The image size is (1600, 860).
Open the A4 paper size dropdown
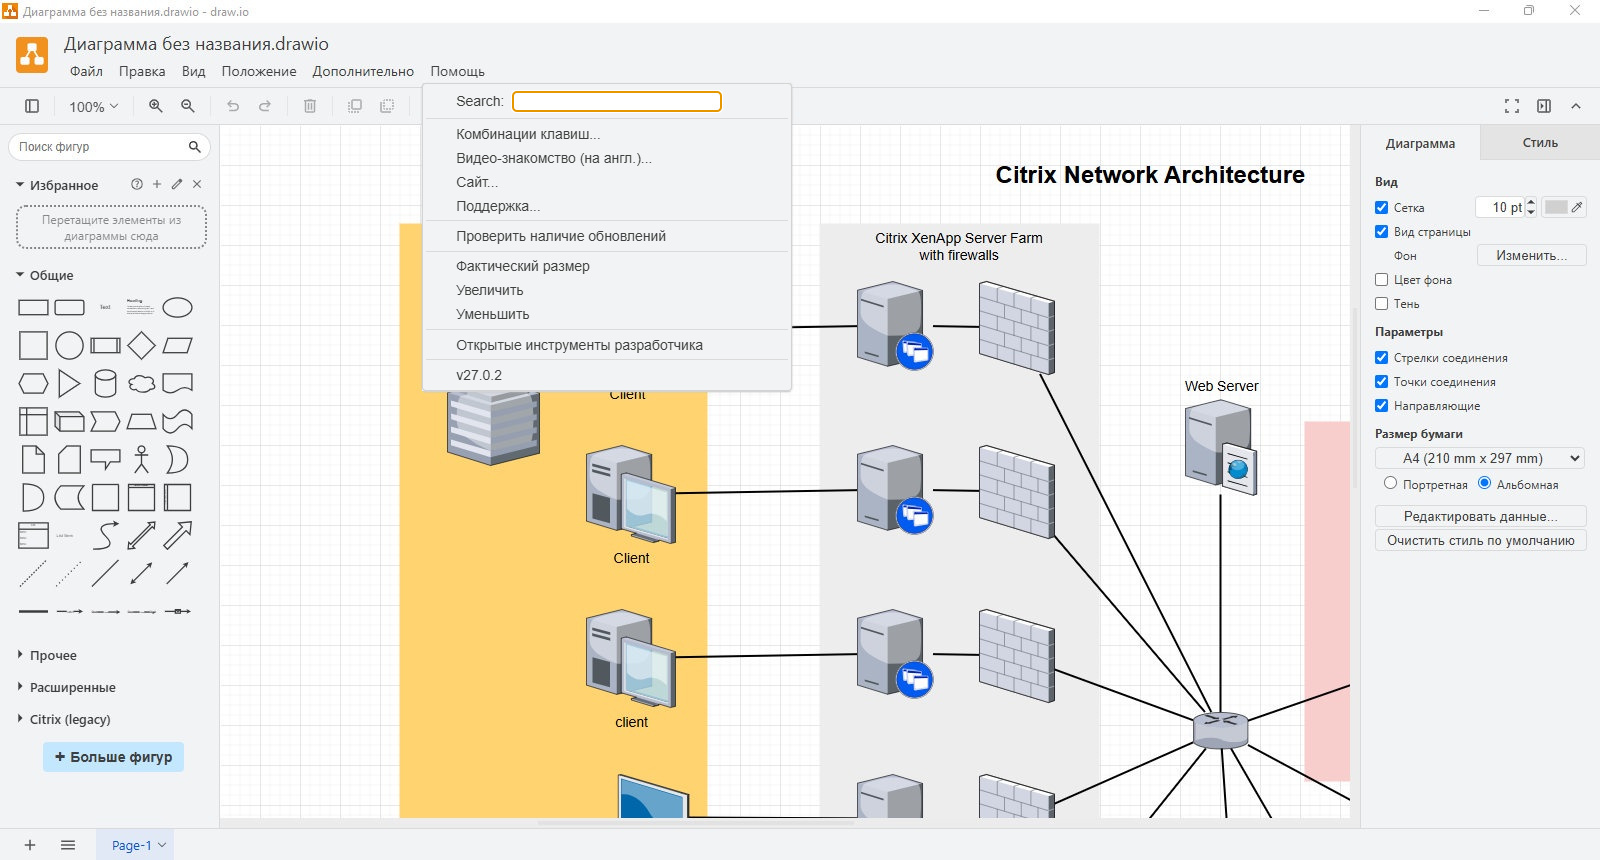pyautogui.click(x=1480, y=458)
